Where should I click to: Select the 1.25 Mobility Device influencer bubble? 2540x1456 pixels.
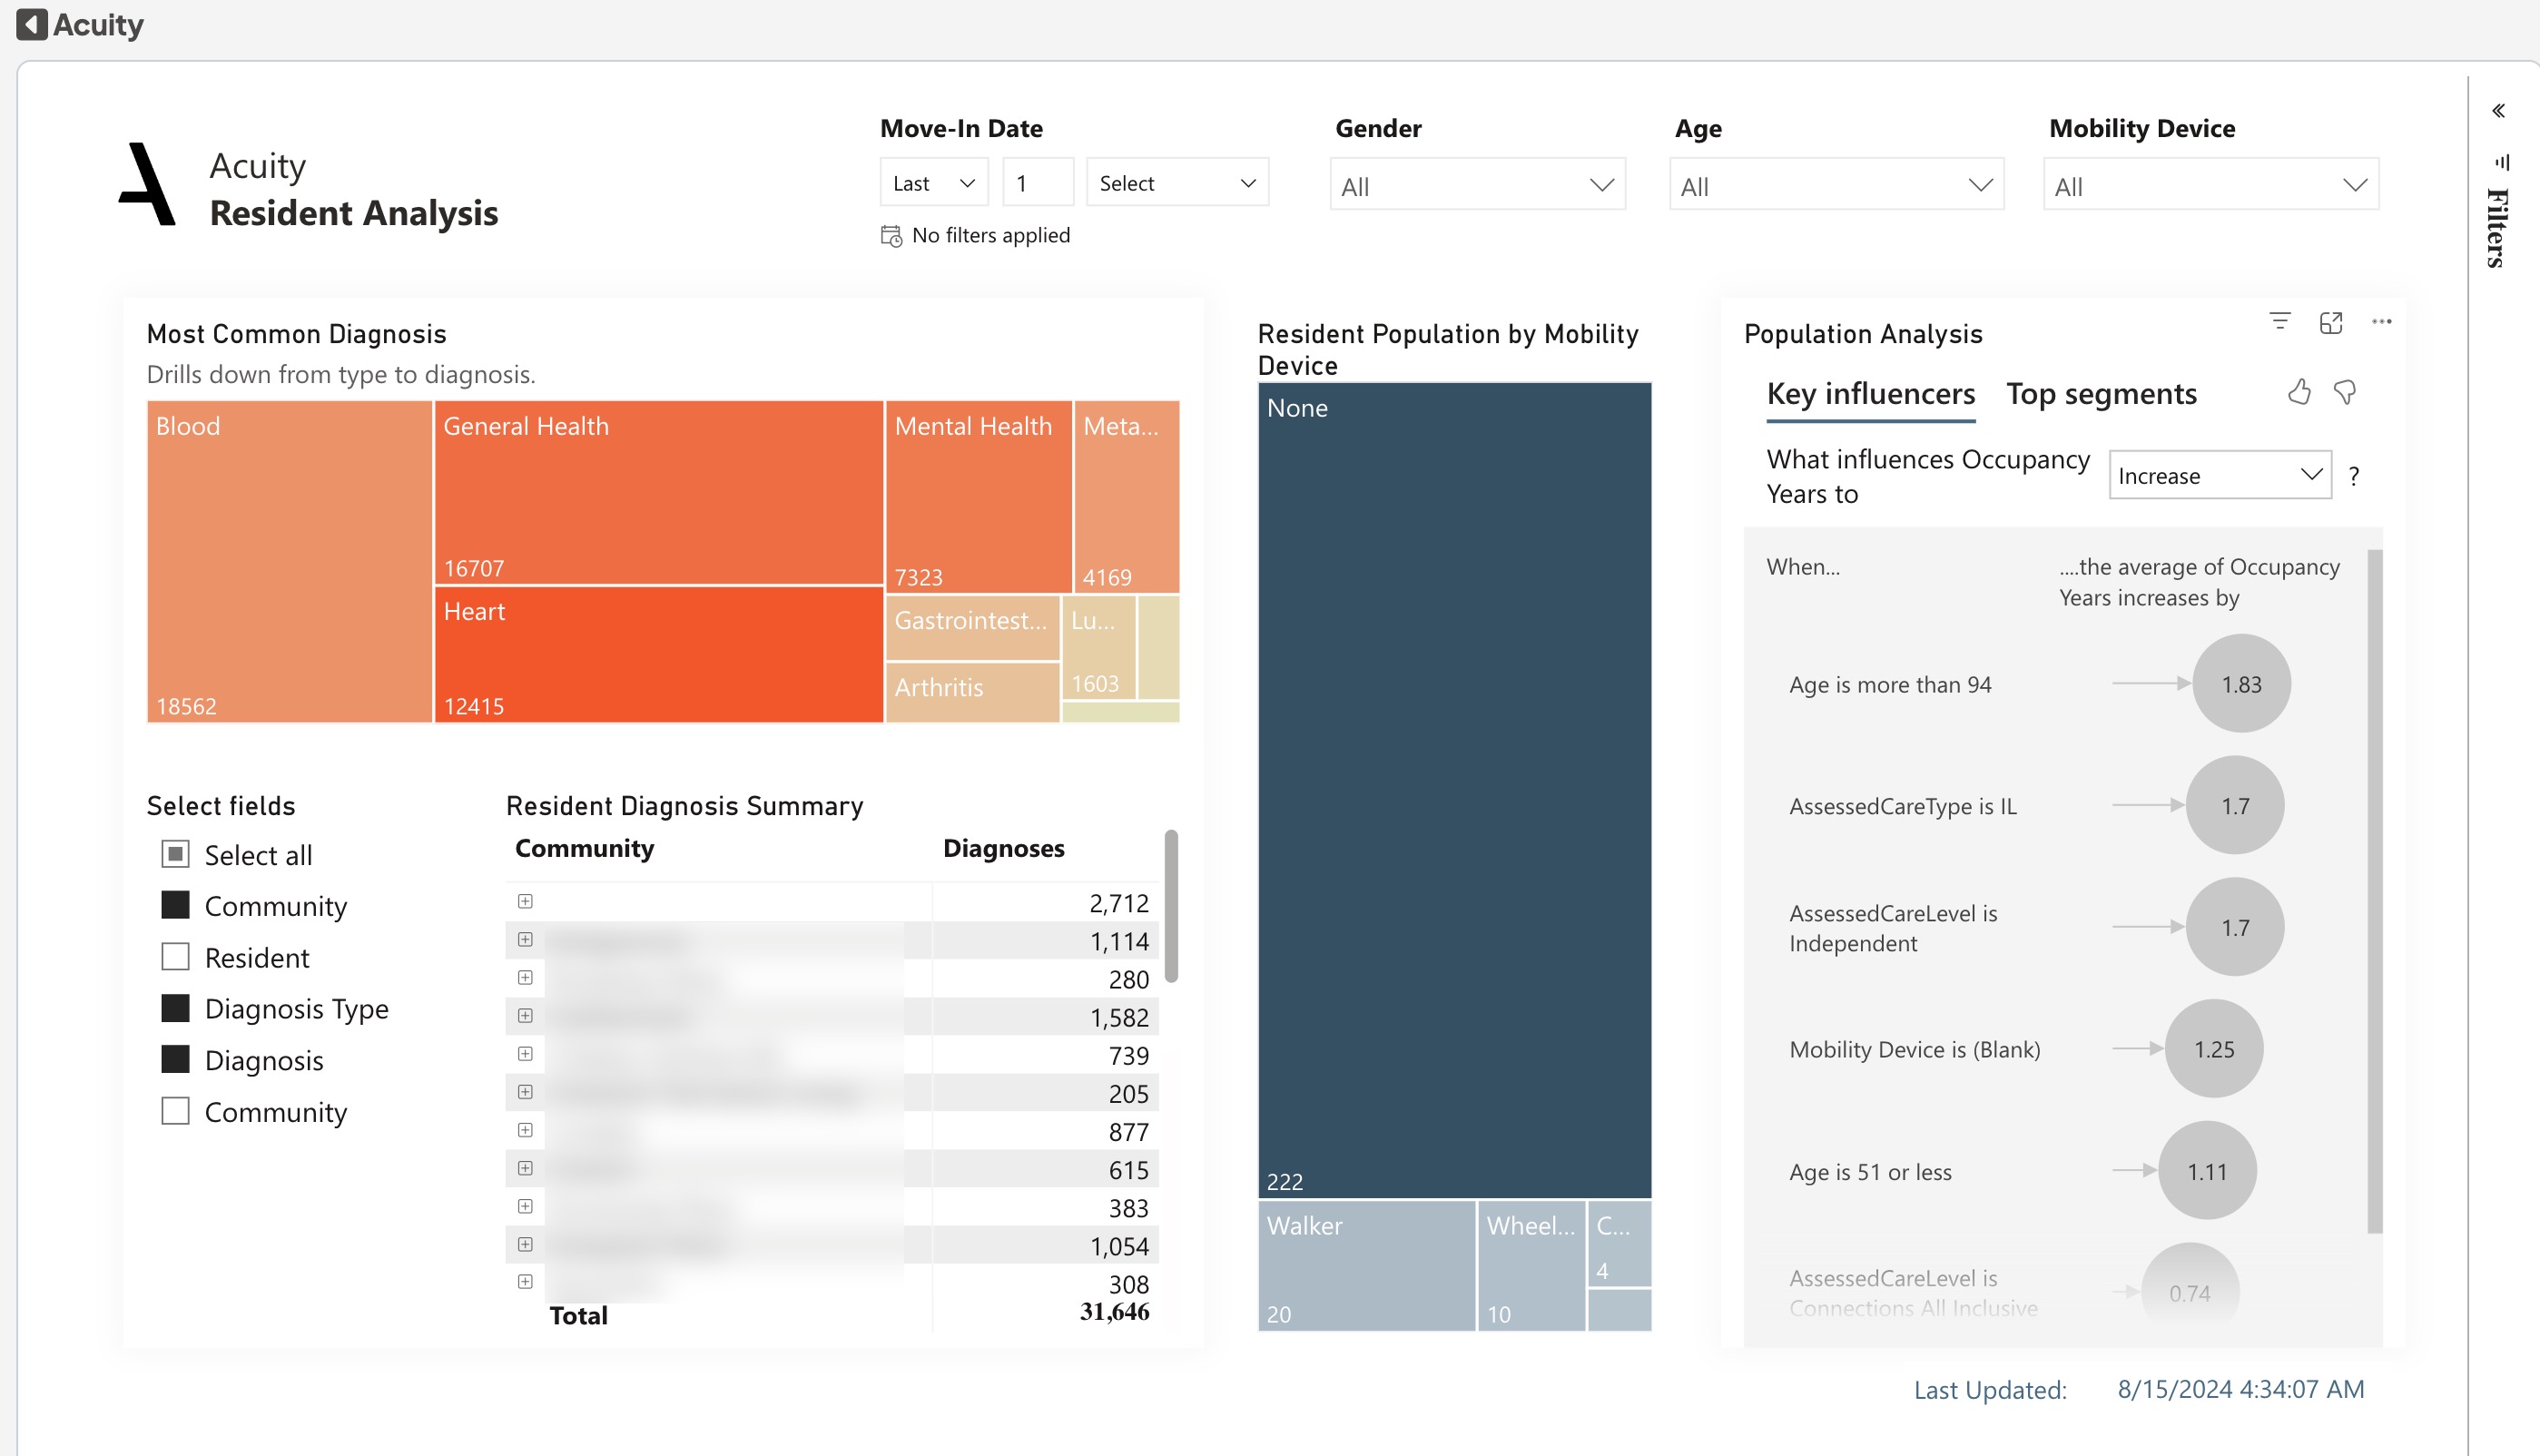click(2213, 1049)
